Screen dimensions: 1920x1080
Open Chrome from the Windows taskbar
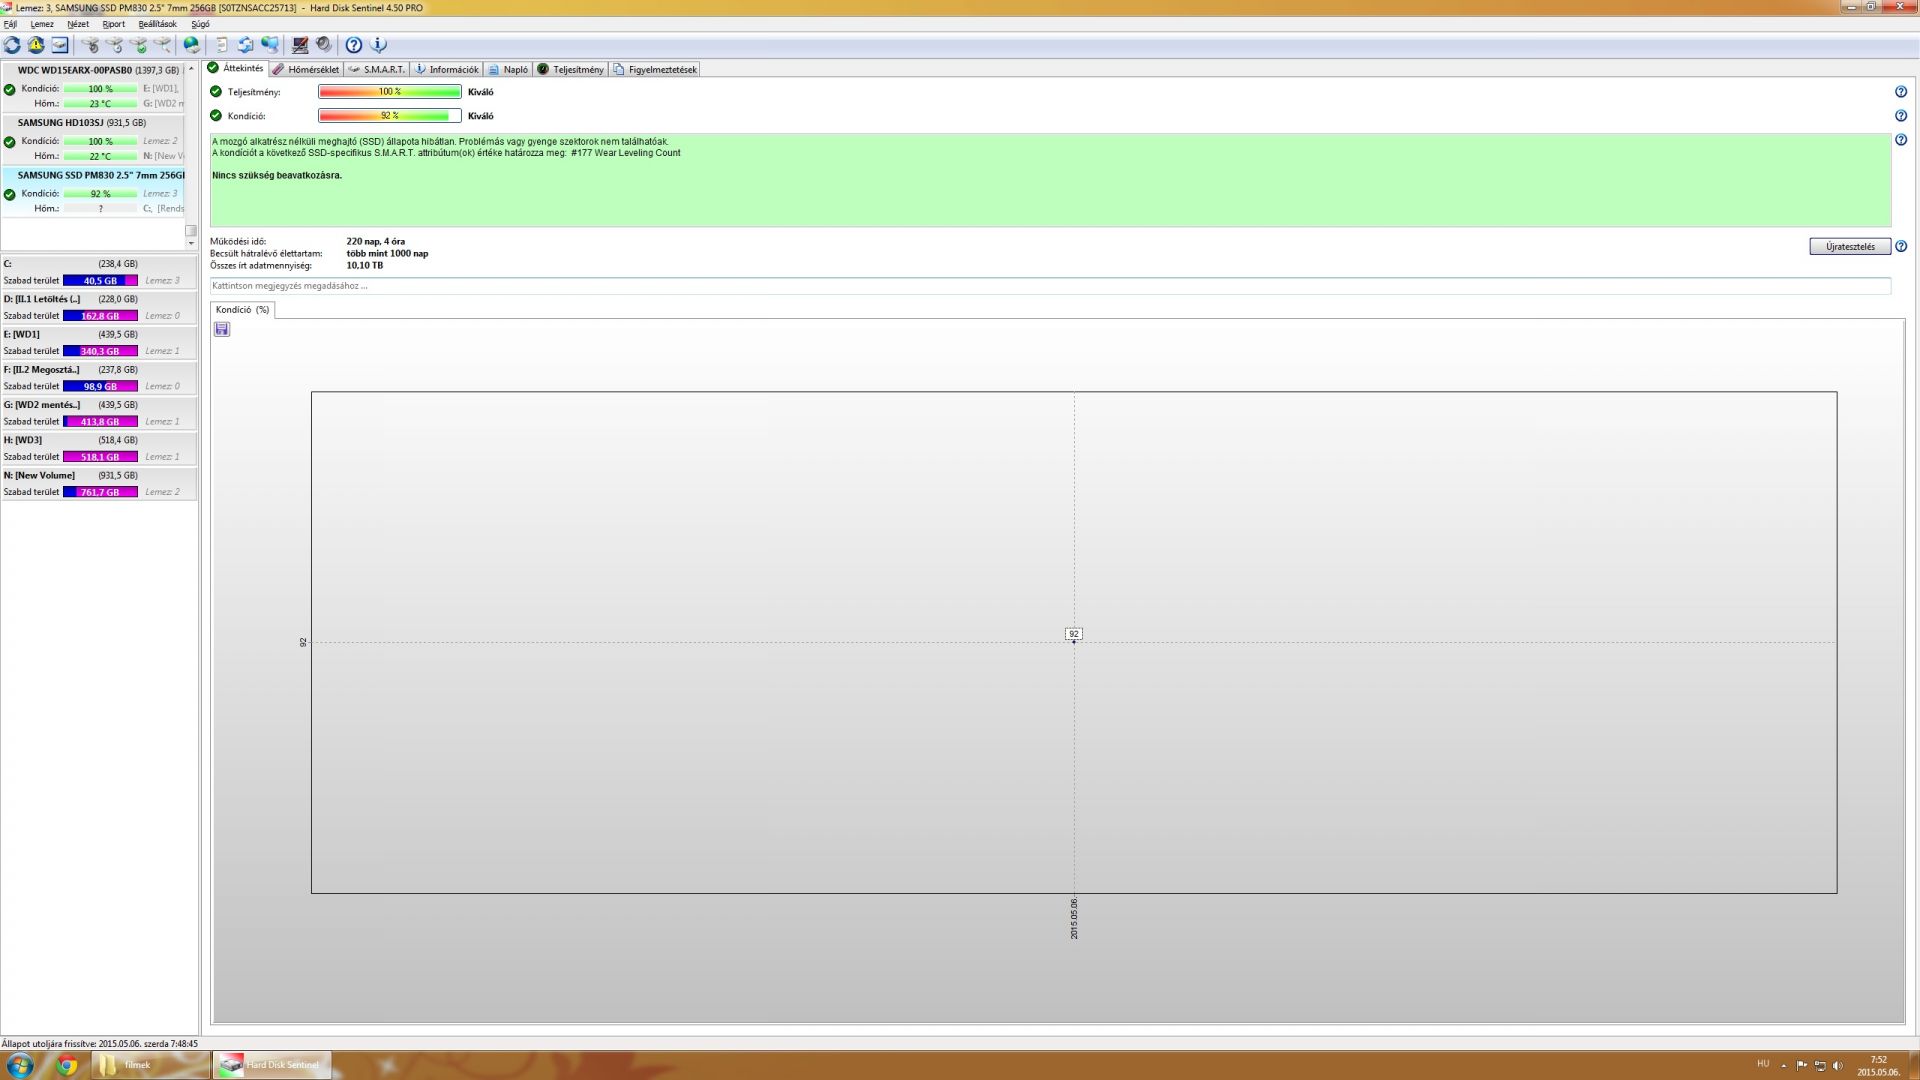coord(67,1065)
